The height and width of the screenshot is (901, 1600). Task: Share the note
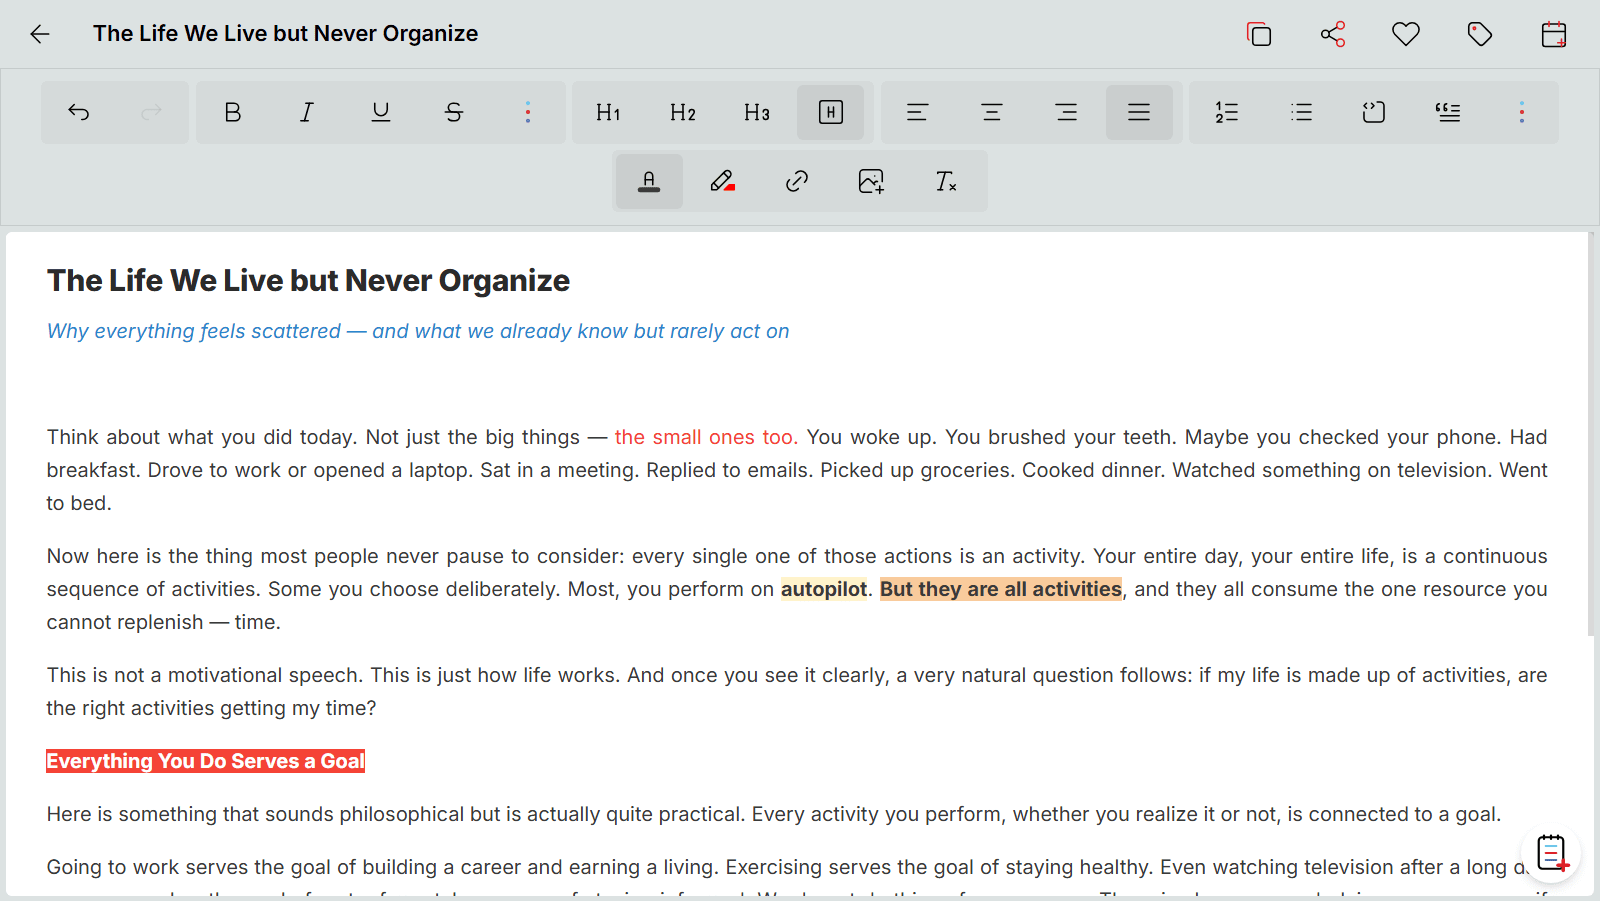pos(1333,33)
